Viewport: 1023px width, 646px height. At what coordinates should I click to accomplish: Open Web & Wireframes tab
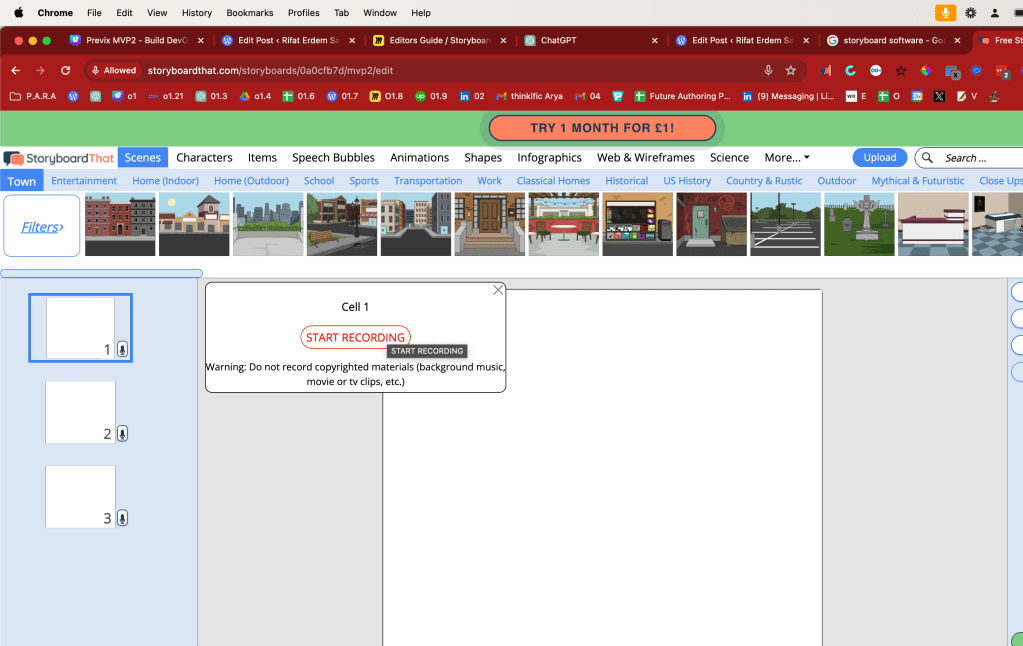[646, 157]
